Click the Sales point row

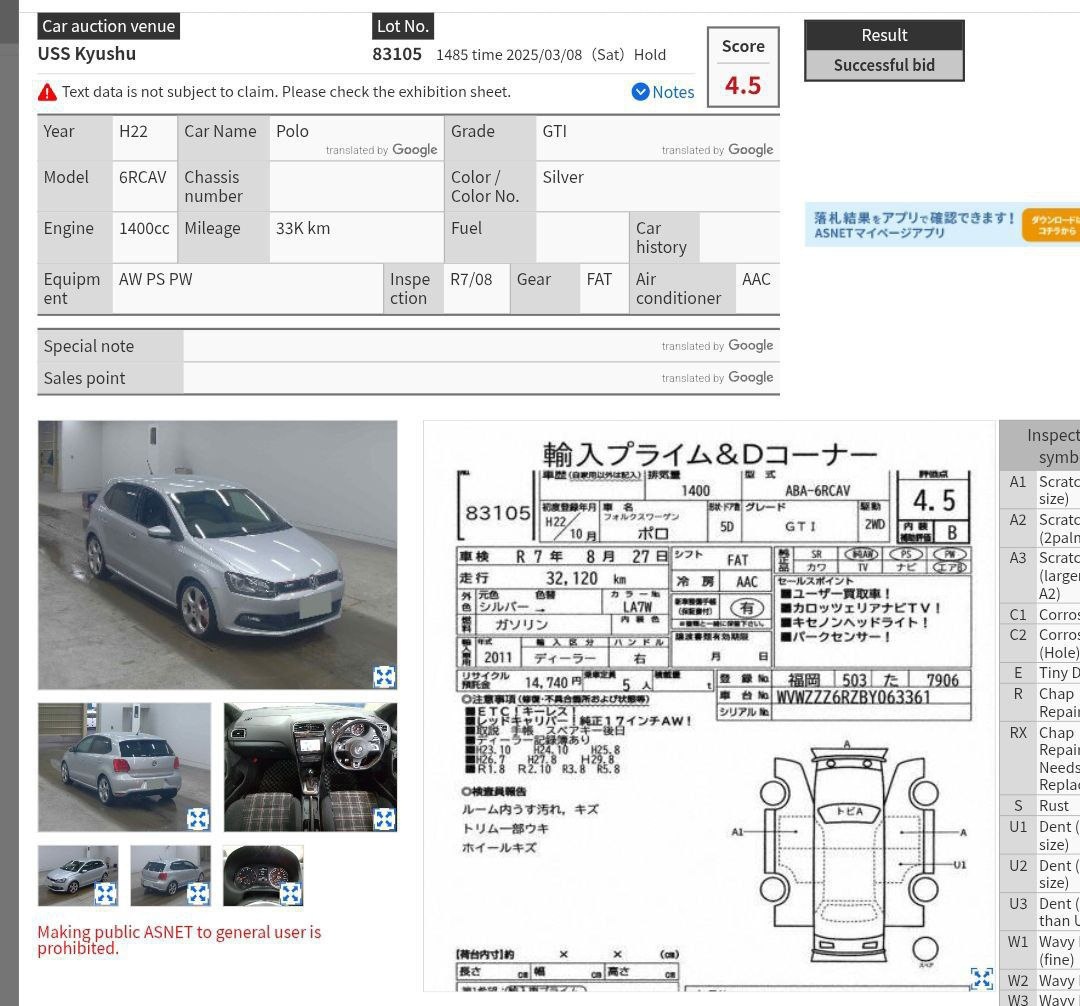click(408, 378)
